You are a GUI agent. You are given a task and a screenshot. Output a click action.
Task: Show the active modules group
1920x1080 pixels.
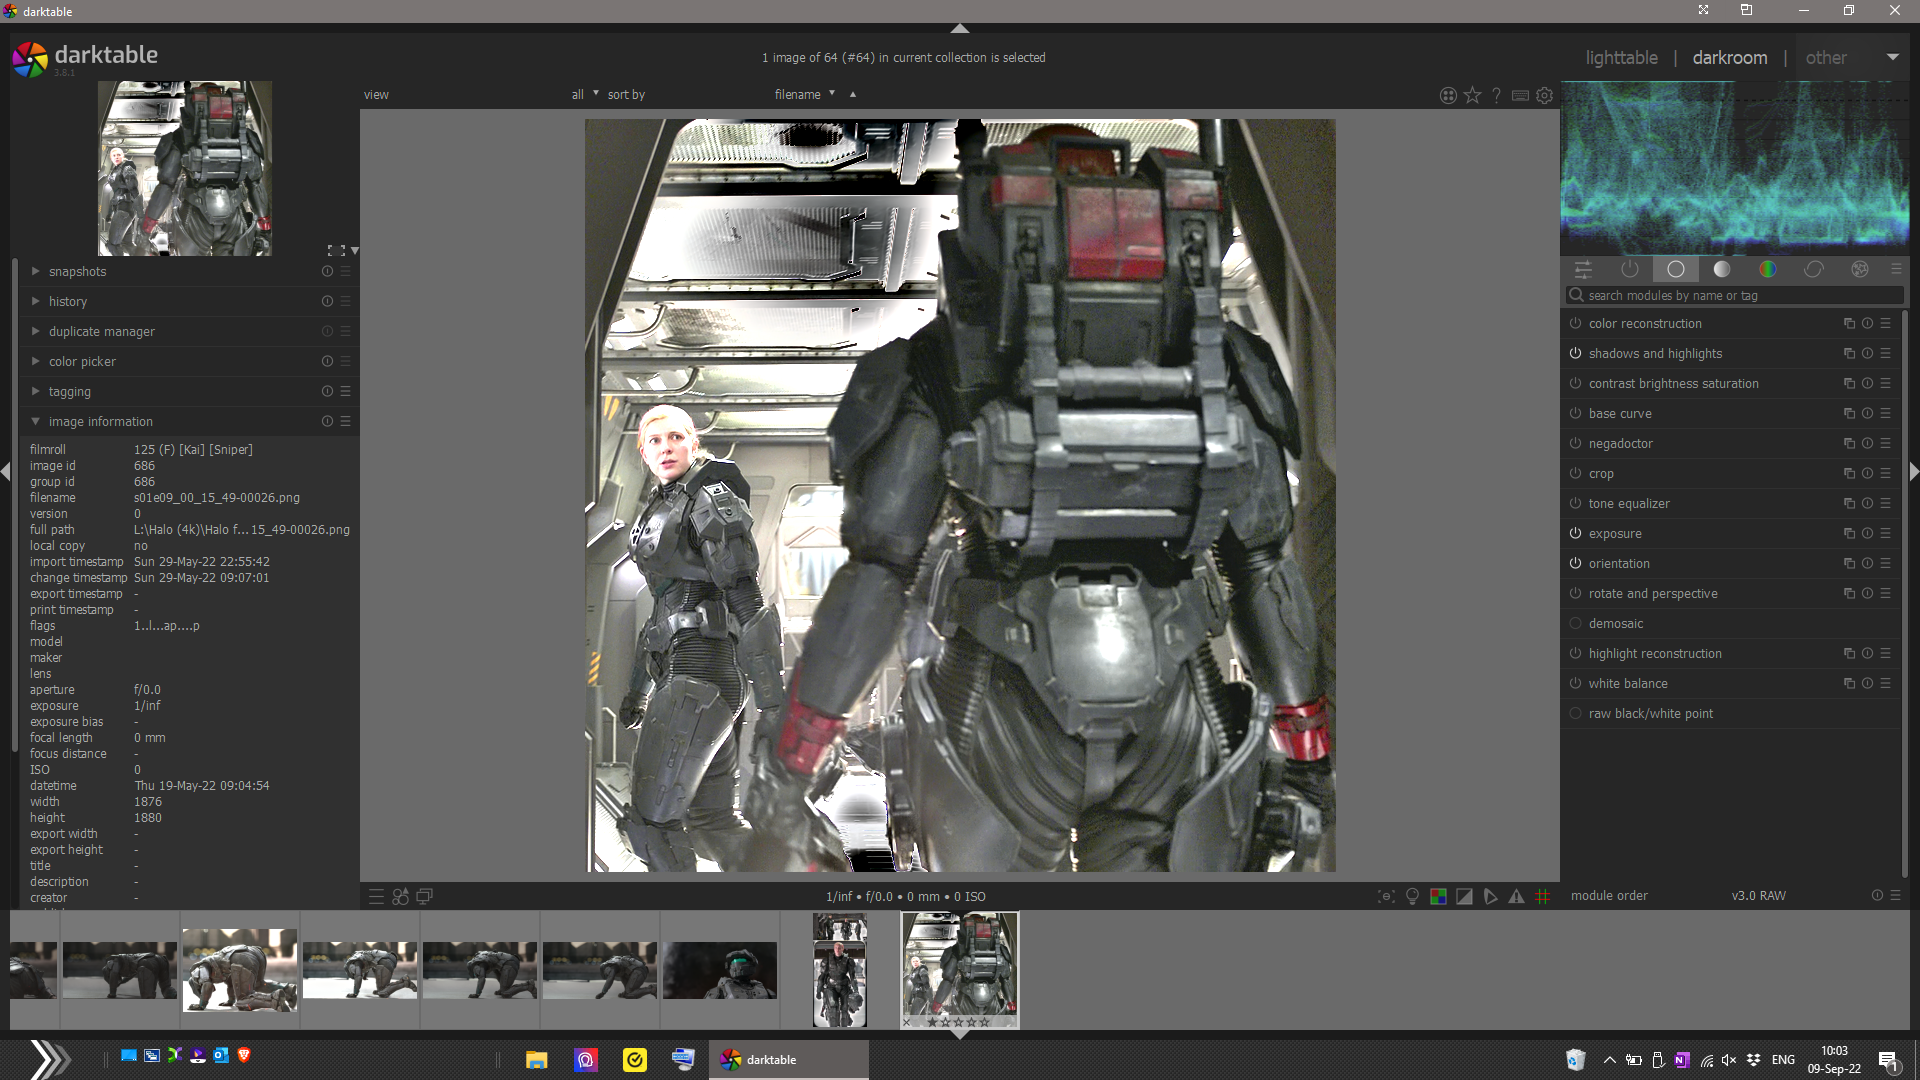[x=1629, y=269]
